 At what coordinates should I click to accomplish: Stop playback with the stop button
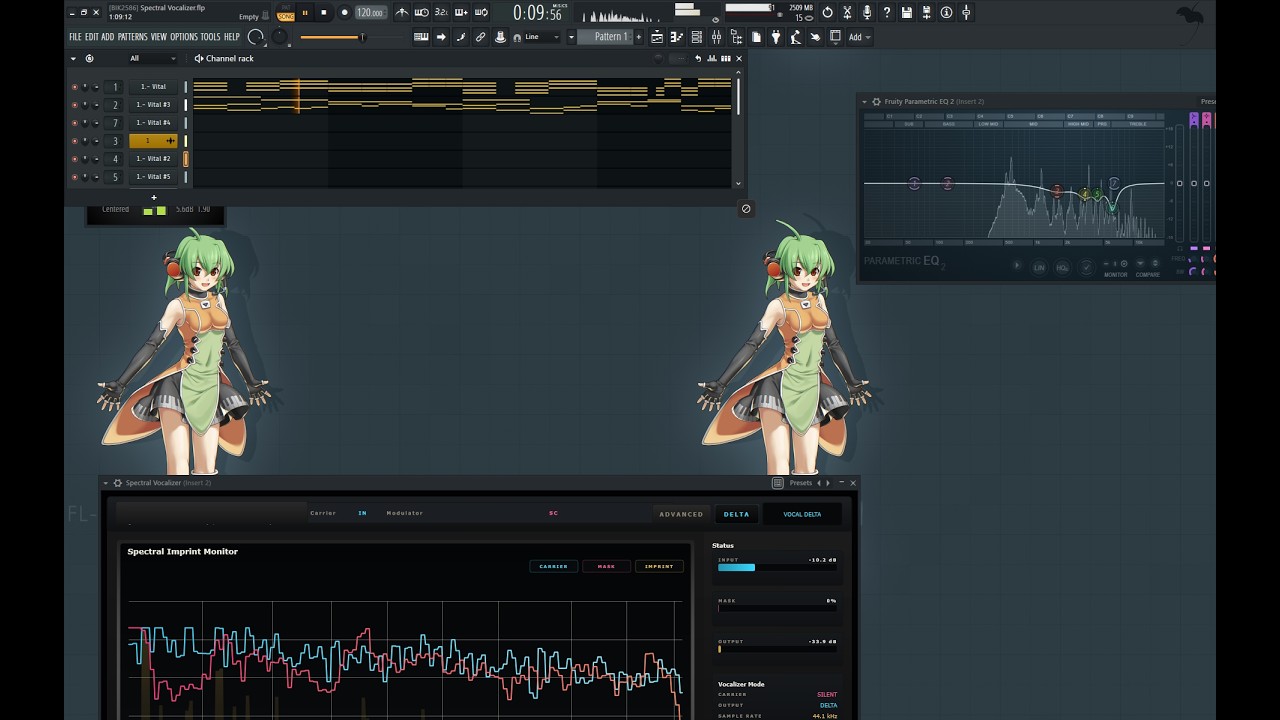click(x=323, y=13)
